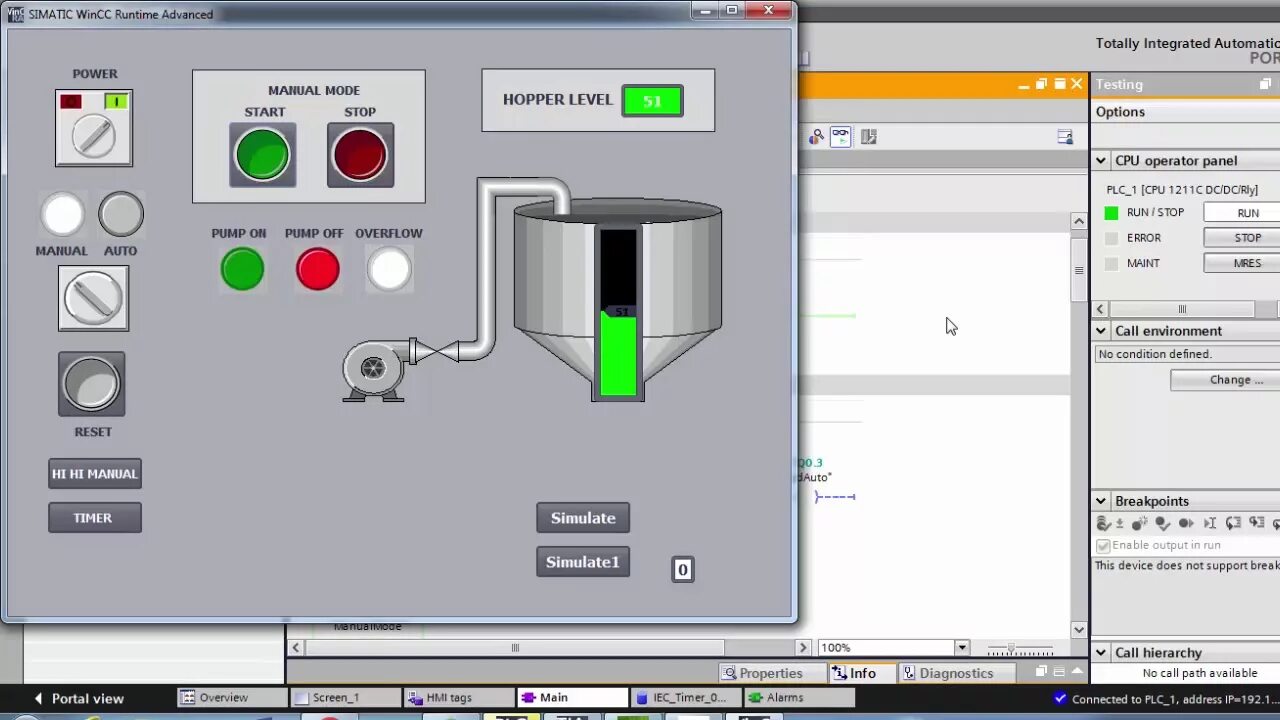1280x720 pixels.
Task: Click the MAINT status LED
Action: tap(1111, 263)
